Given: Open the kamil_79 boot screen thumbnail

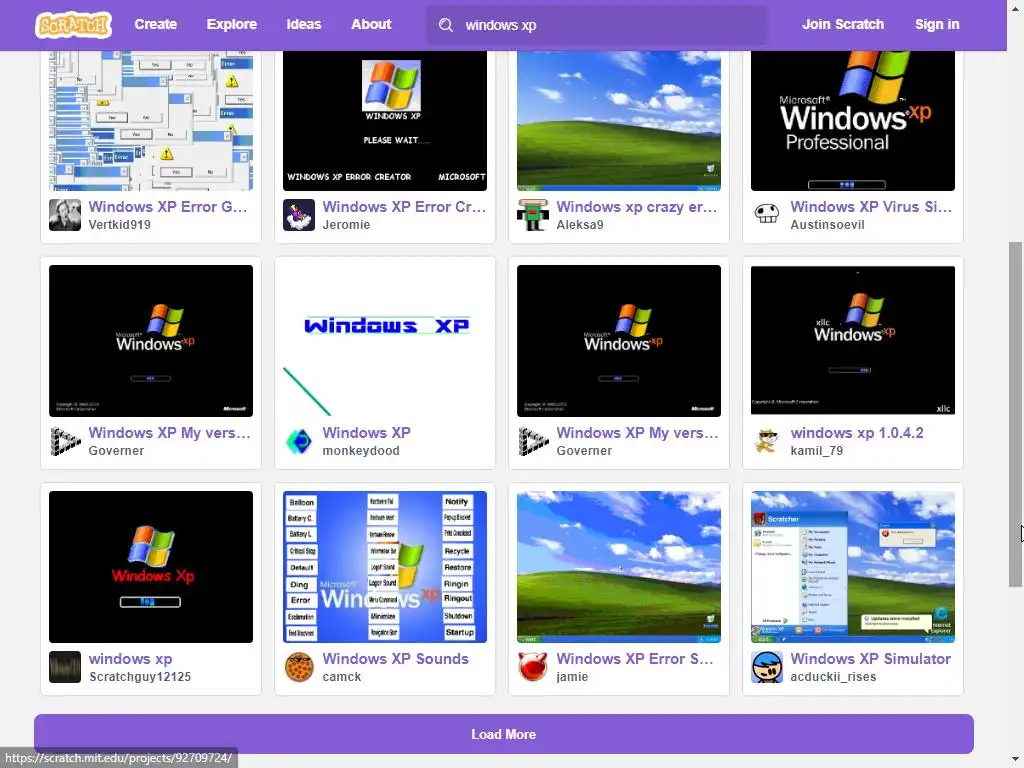Looking at the screenshot, I should click(x=853, y=340).
